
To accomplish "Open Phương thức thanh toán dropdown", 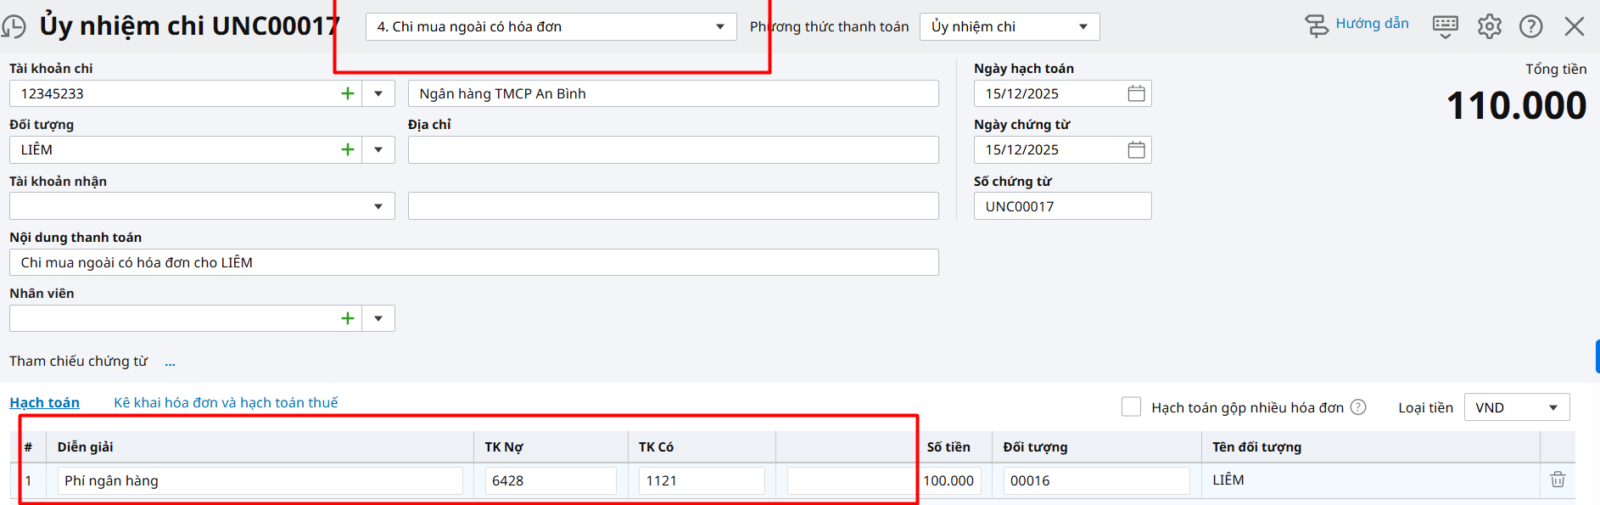I will 1083,27.
